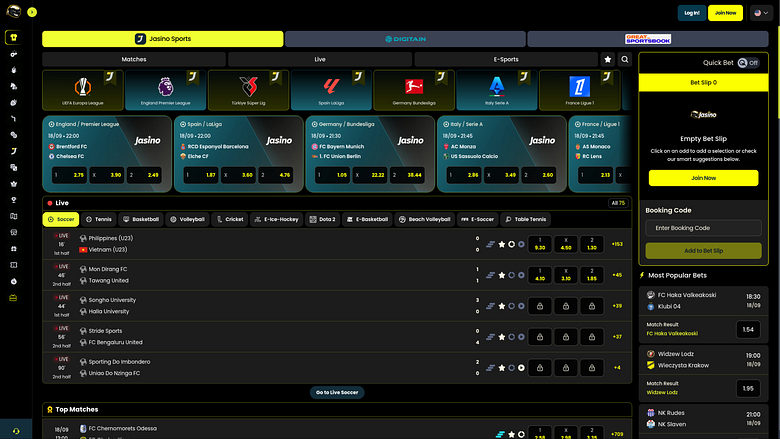The height and width of the screenshot is (439, 780).
Task: Filter live events by Soccer
Action: (61, 219)
